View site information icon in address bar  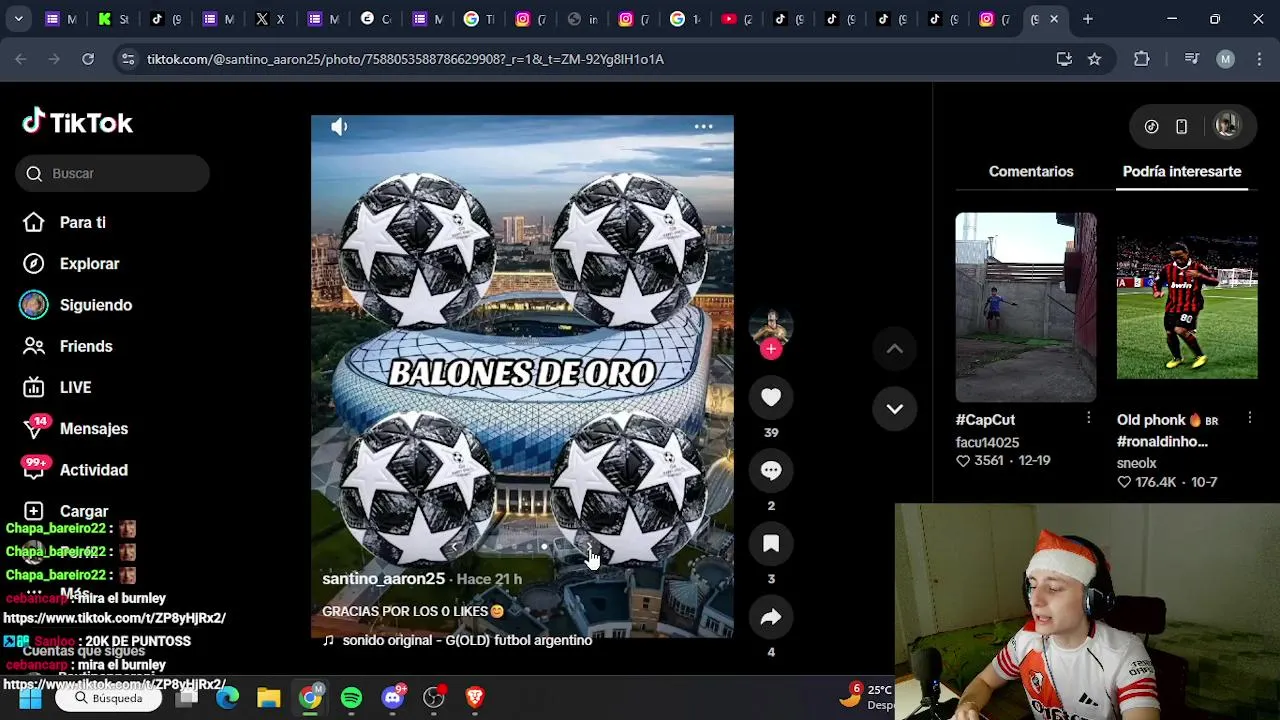(127, 59)
